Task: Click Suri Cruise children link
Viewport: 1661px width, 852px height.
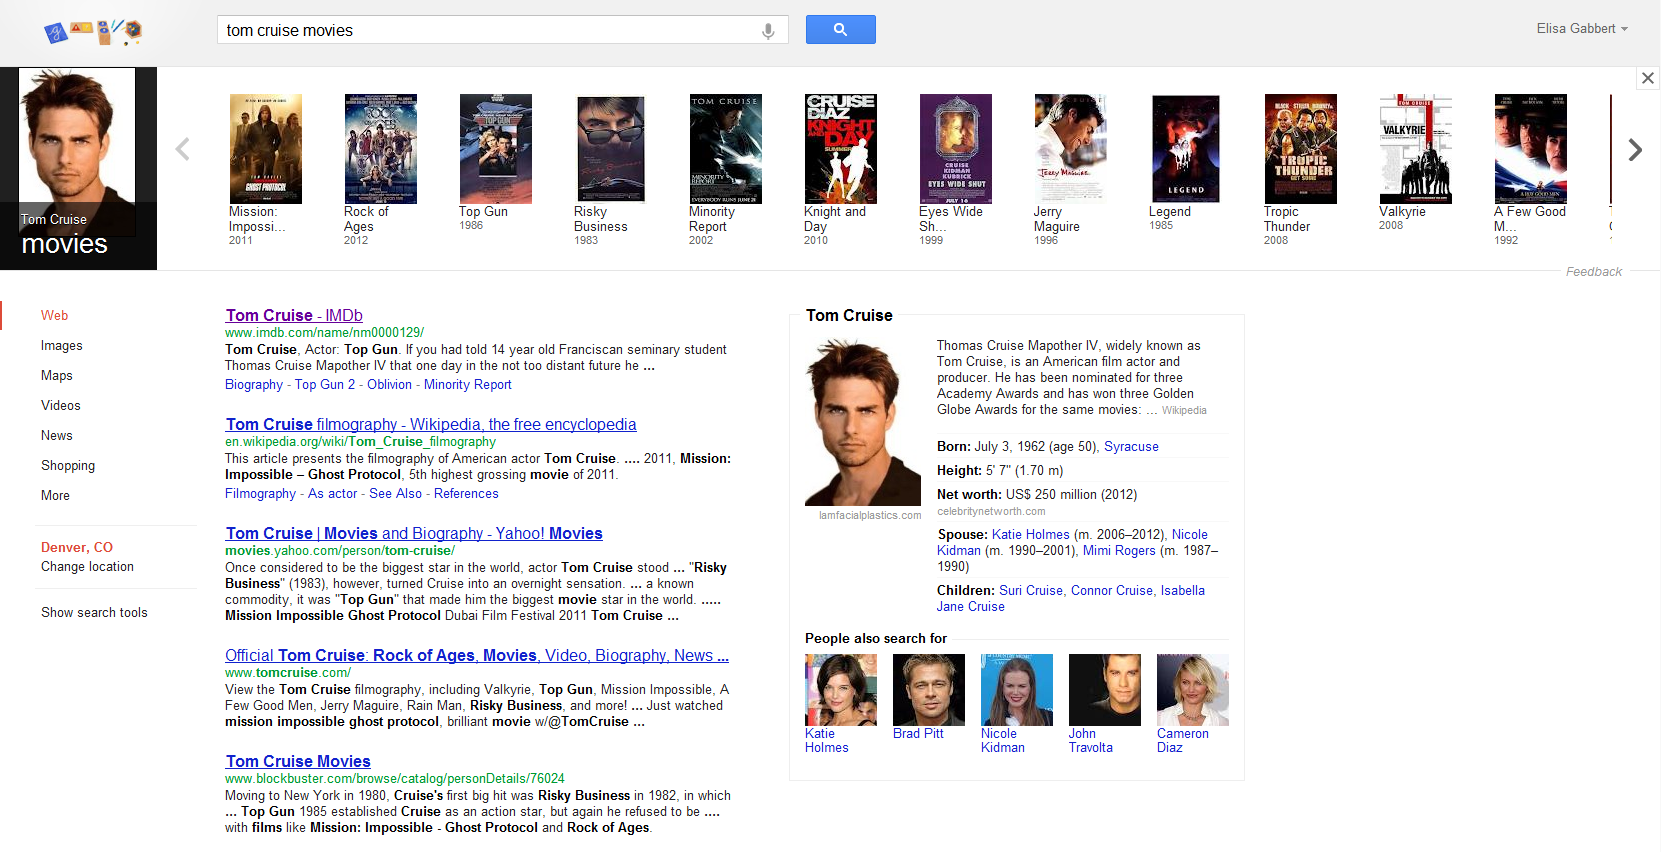Action: click(1031, 590)
